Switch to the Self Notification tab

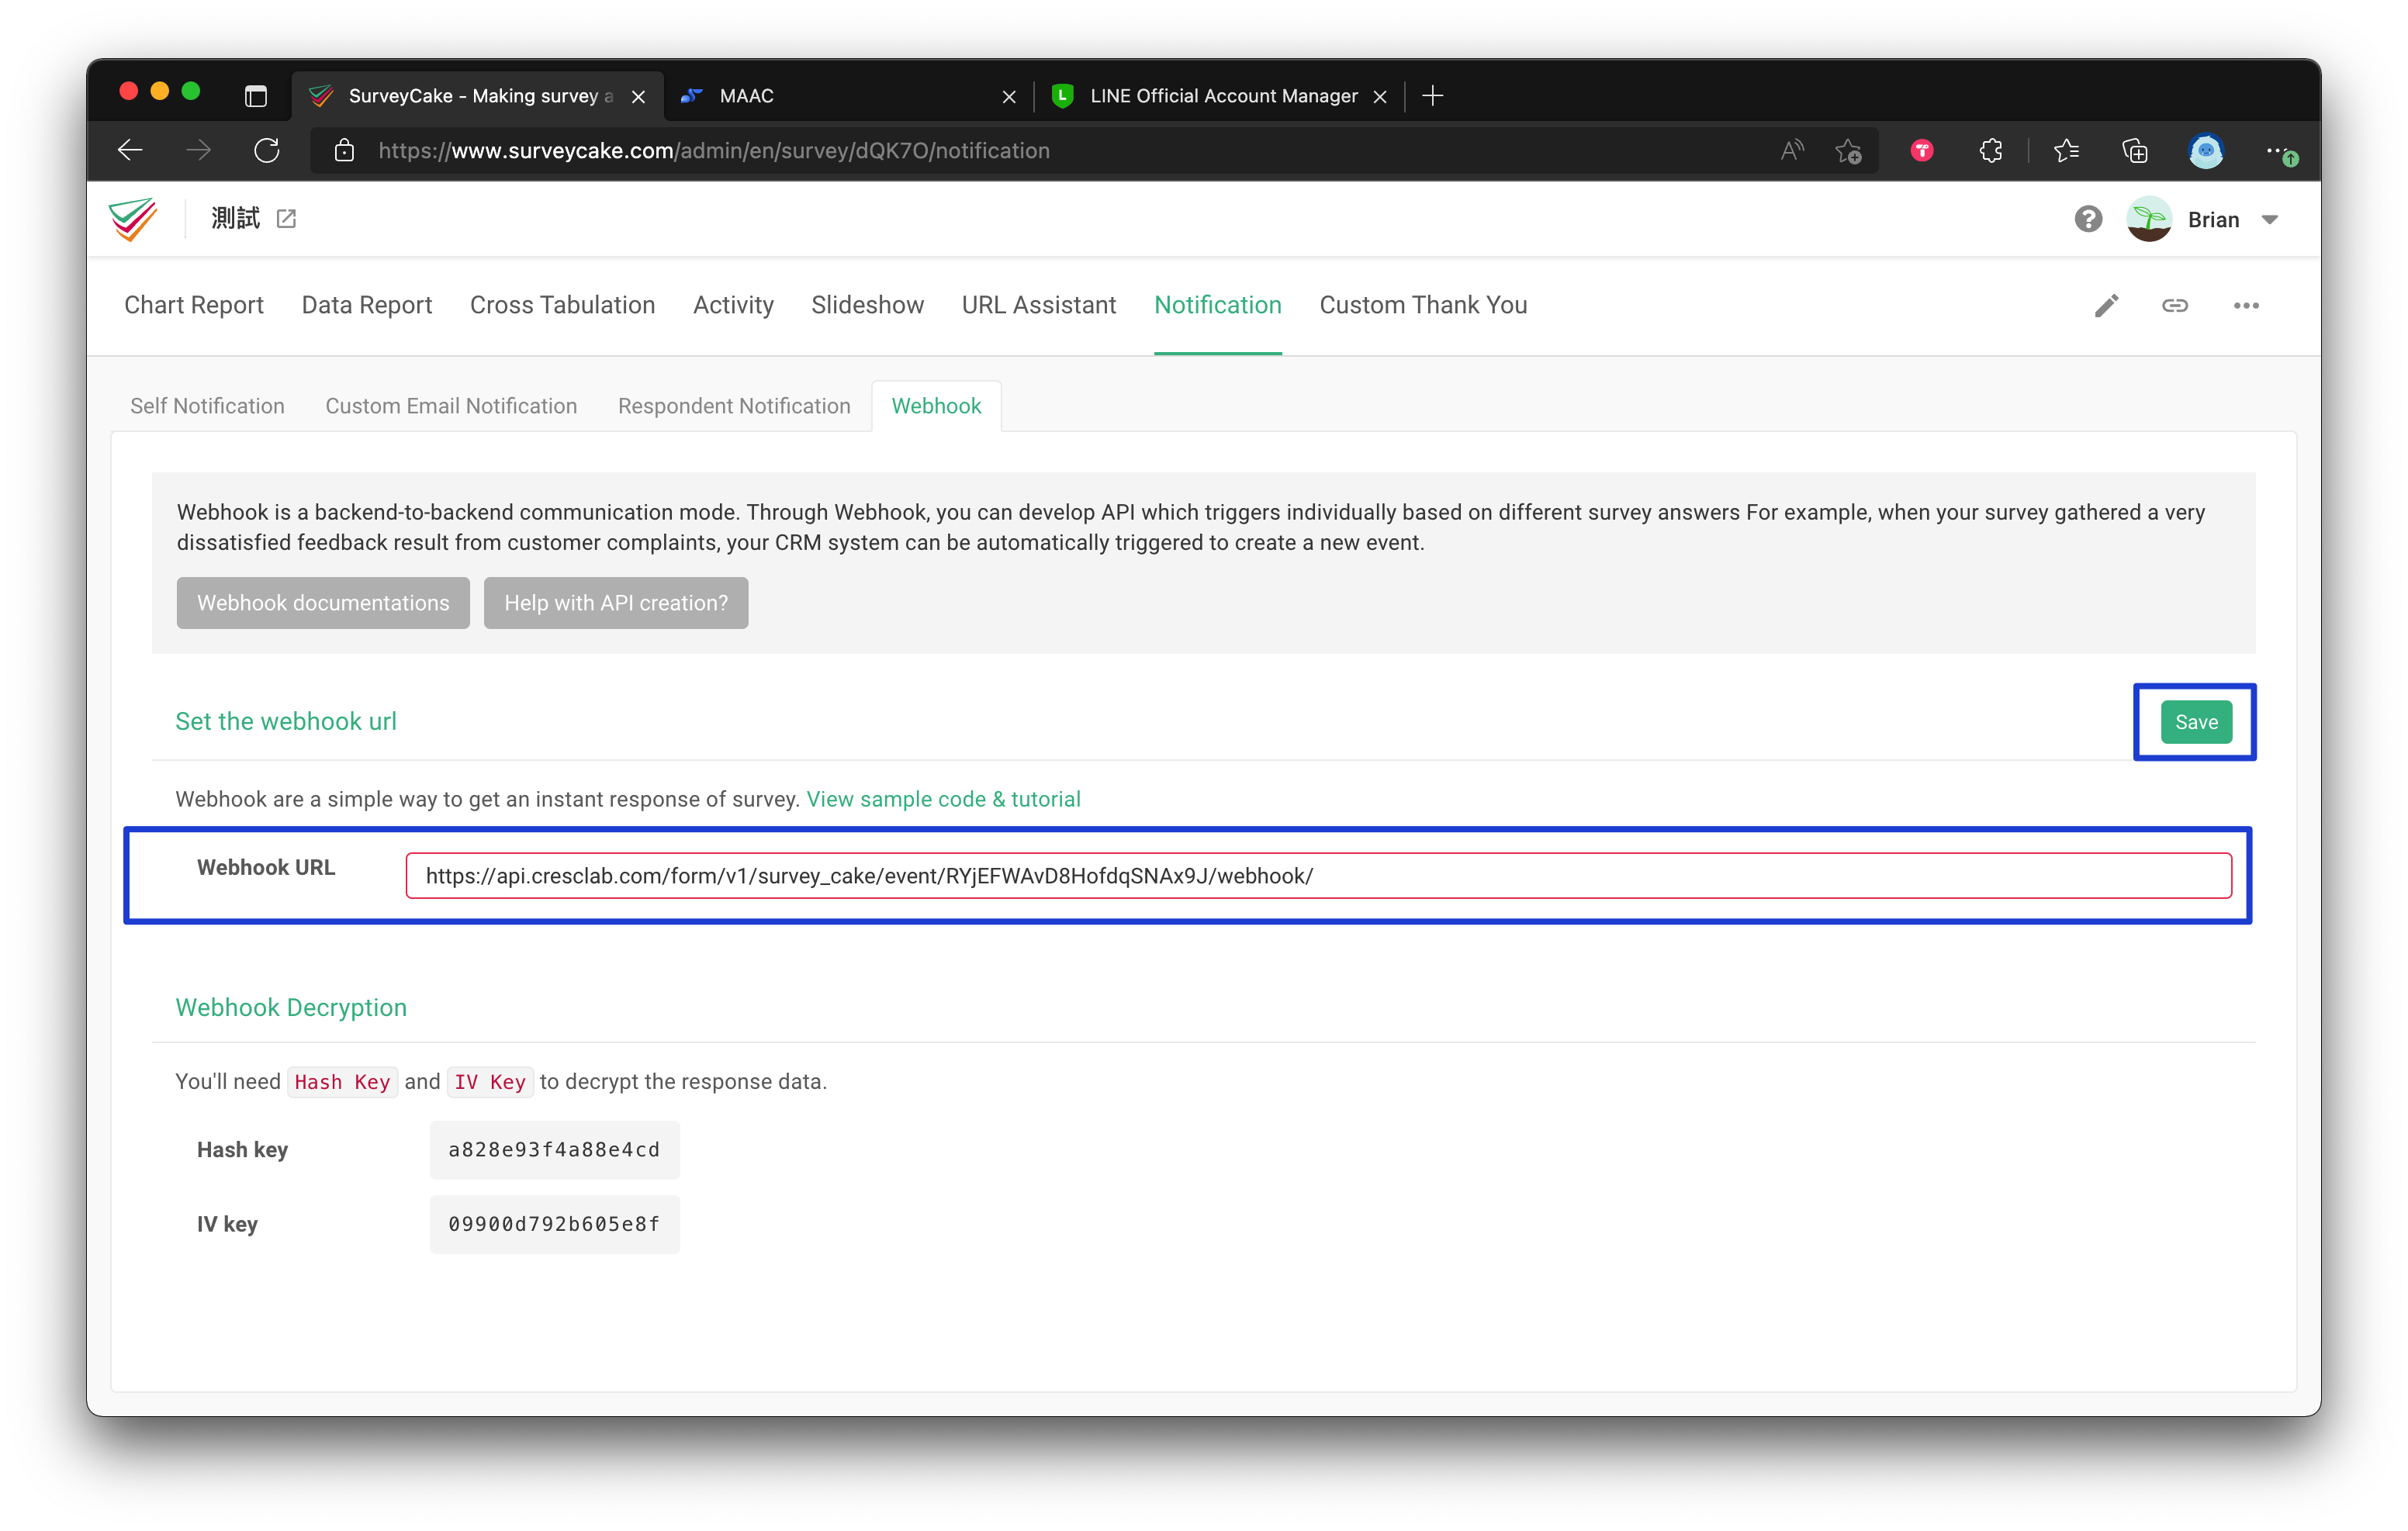pyautogui.click(x=206, y=406)
